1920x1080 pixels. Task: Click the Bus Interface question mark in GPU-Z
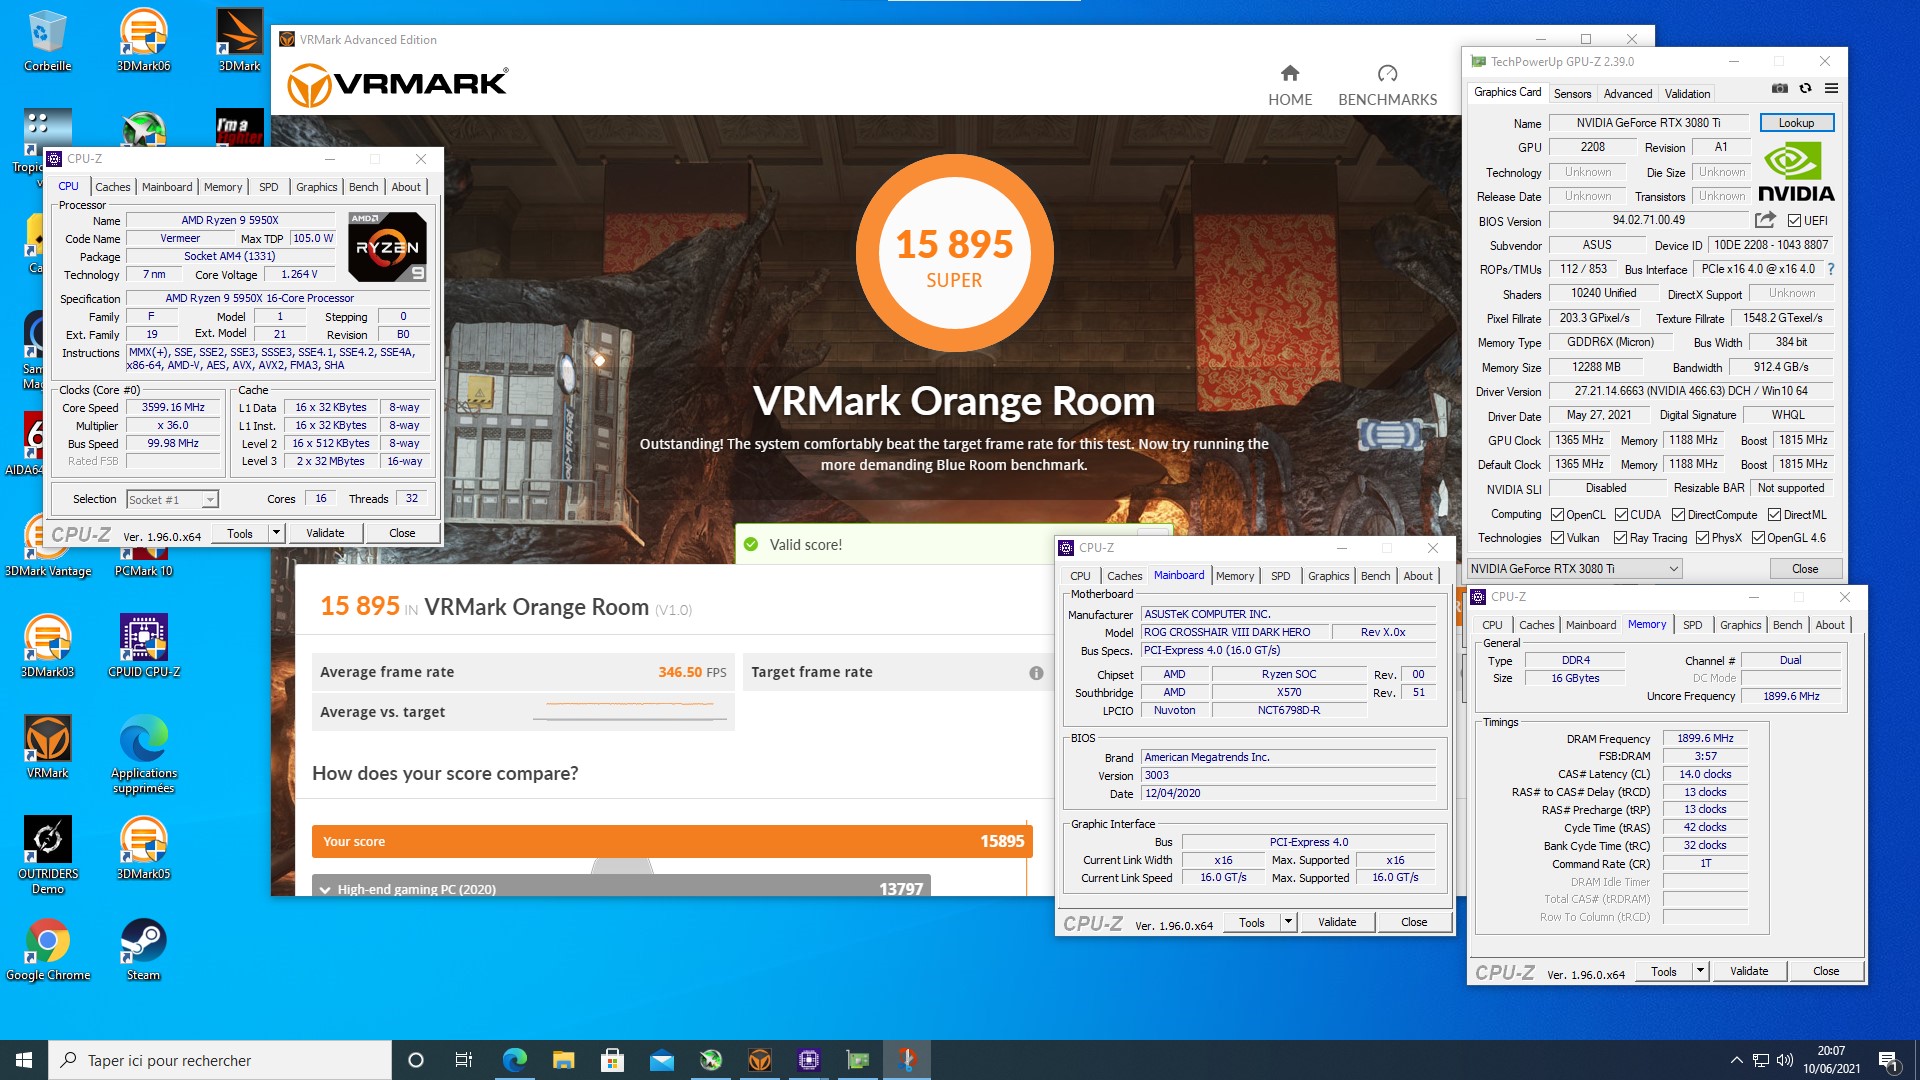(1831, 269)
